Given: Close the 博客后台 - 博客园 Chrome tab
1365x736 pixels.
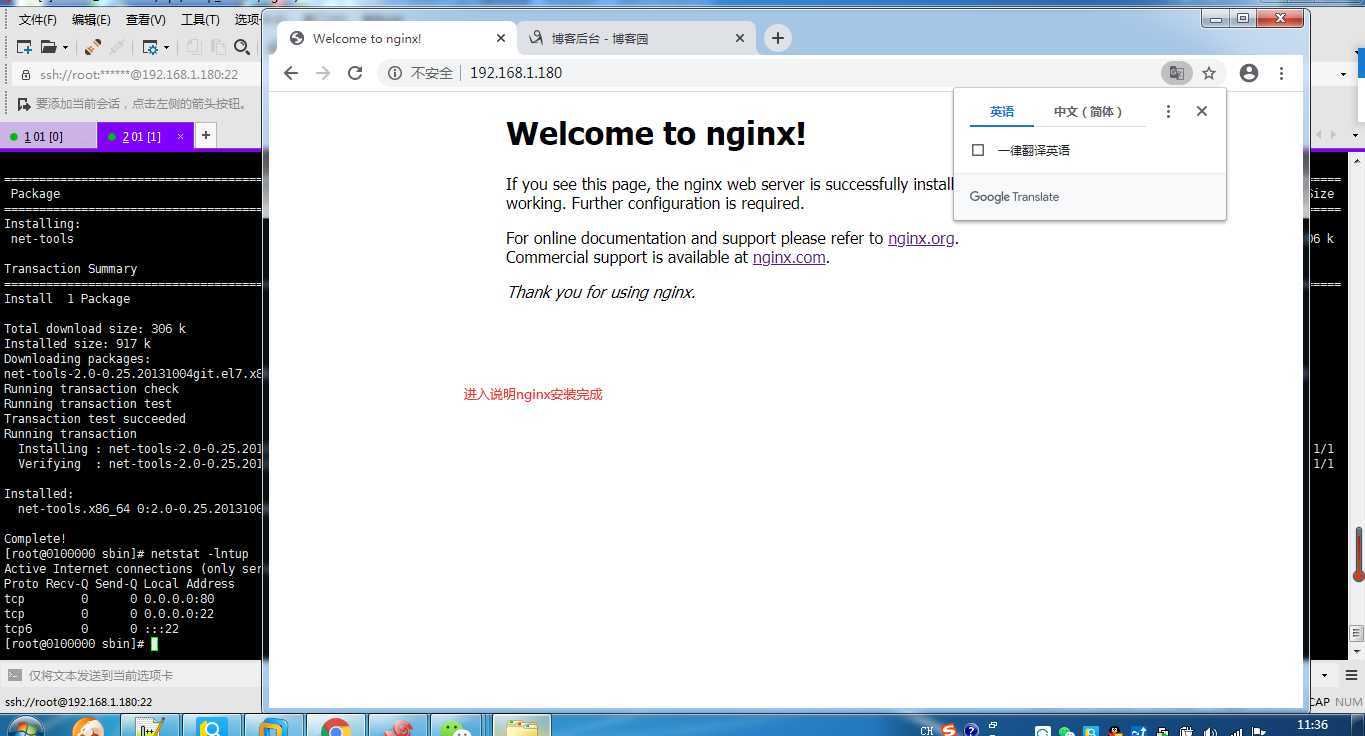Looking at the screenshot, I should coord(740,38).
